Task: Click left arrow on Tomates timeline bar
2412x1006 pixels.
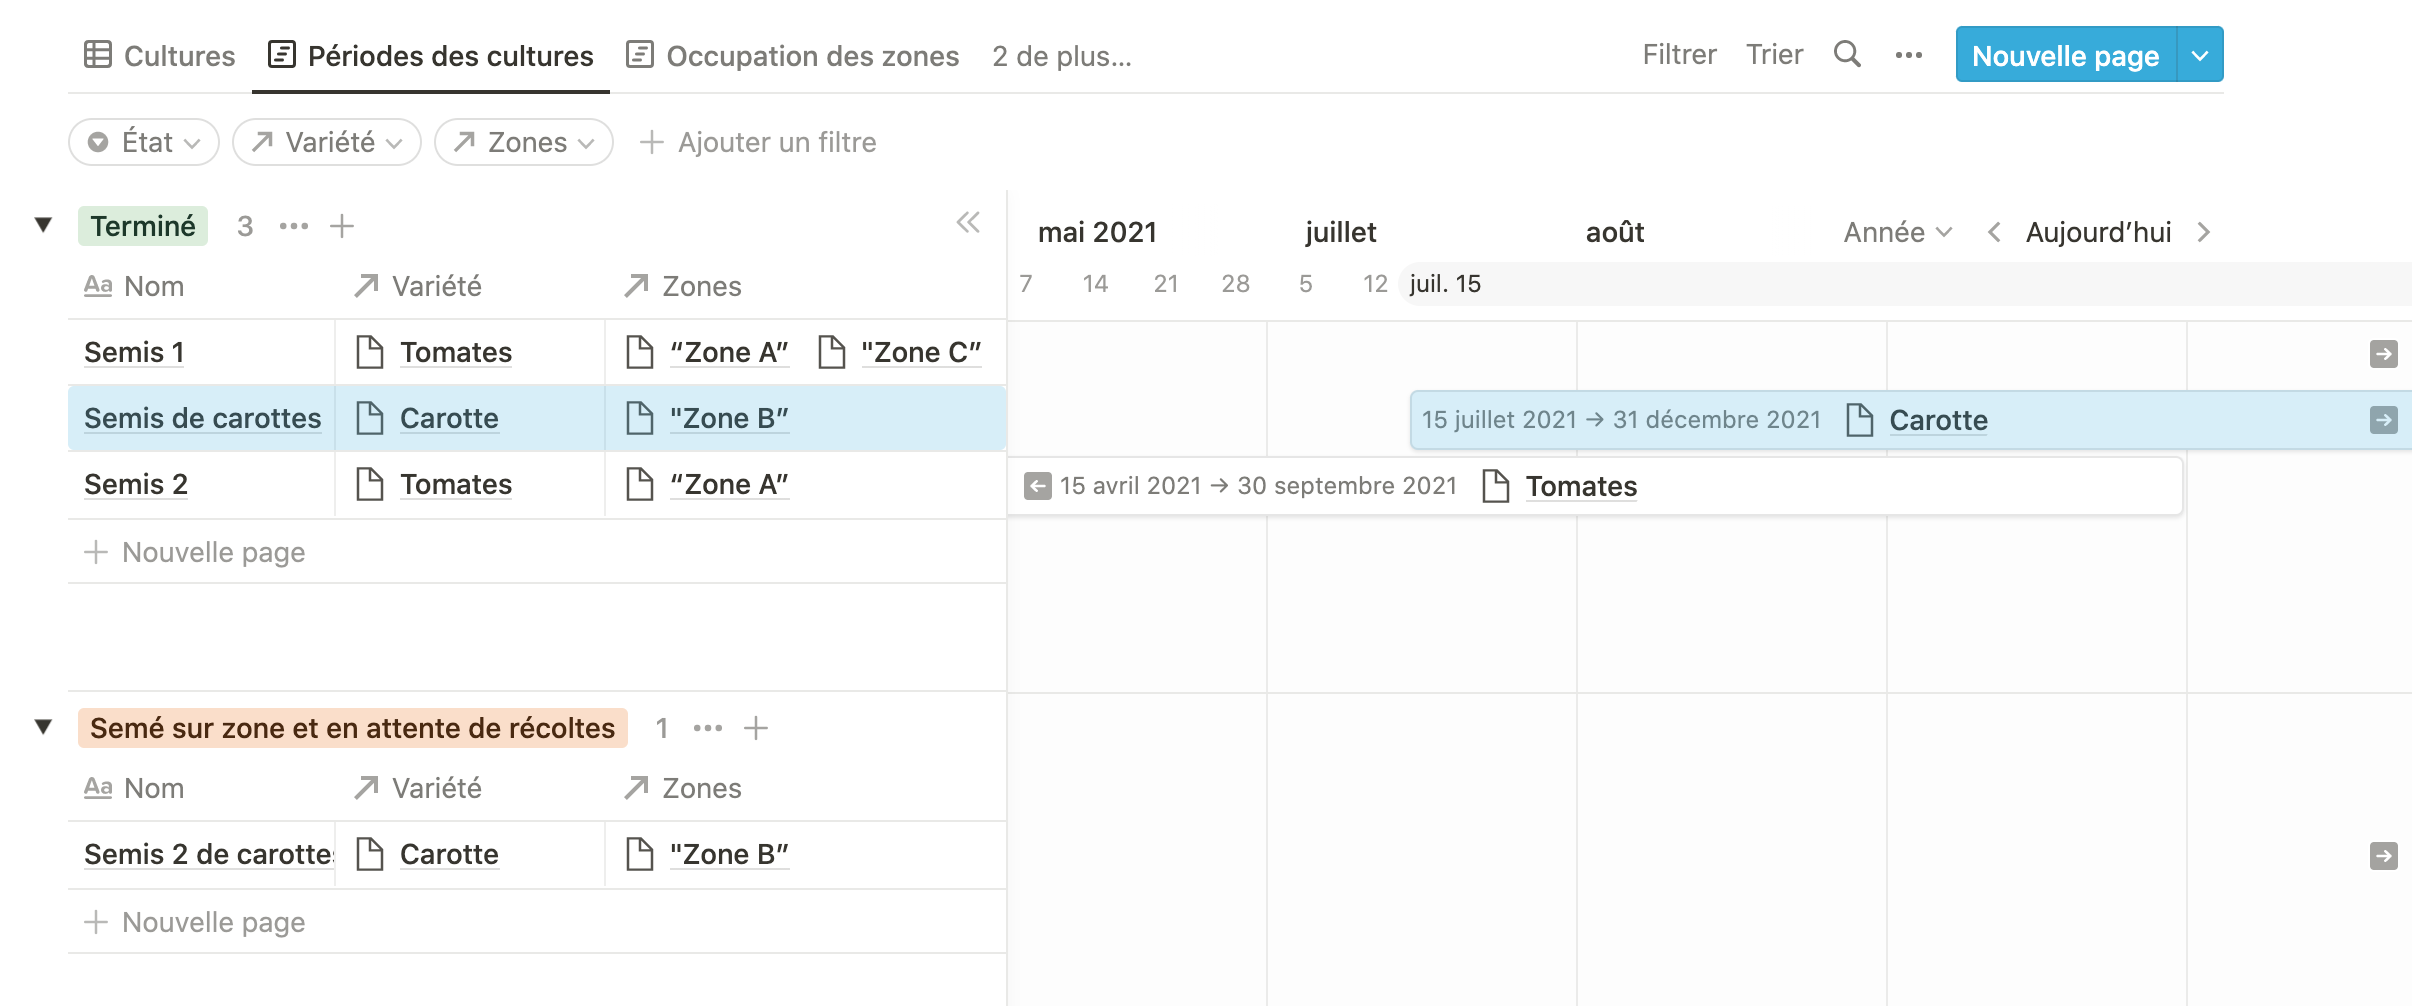Action: click(x=1038, y=486)
